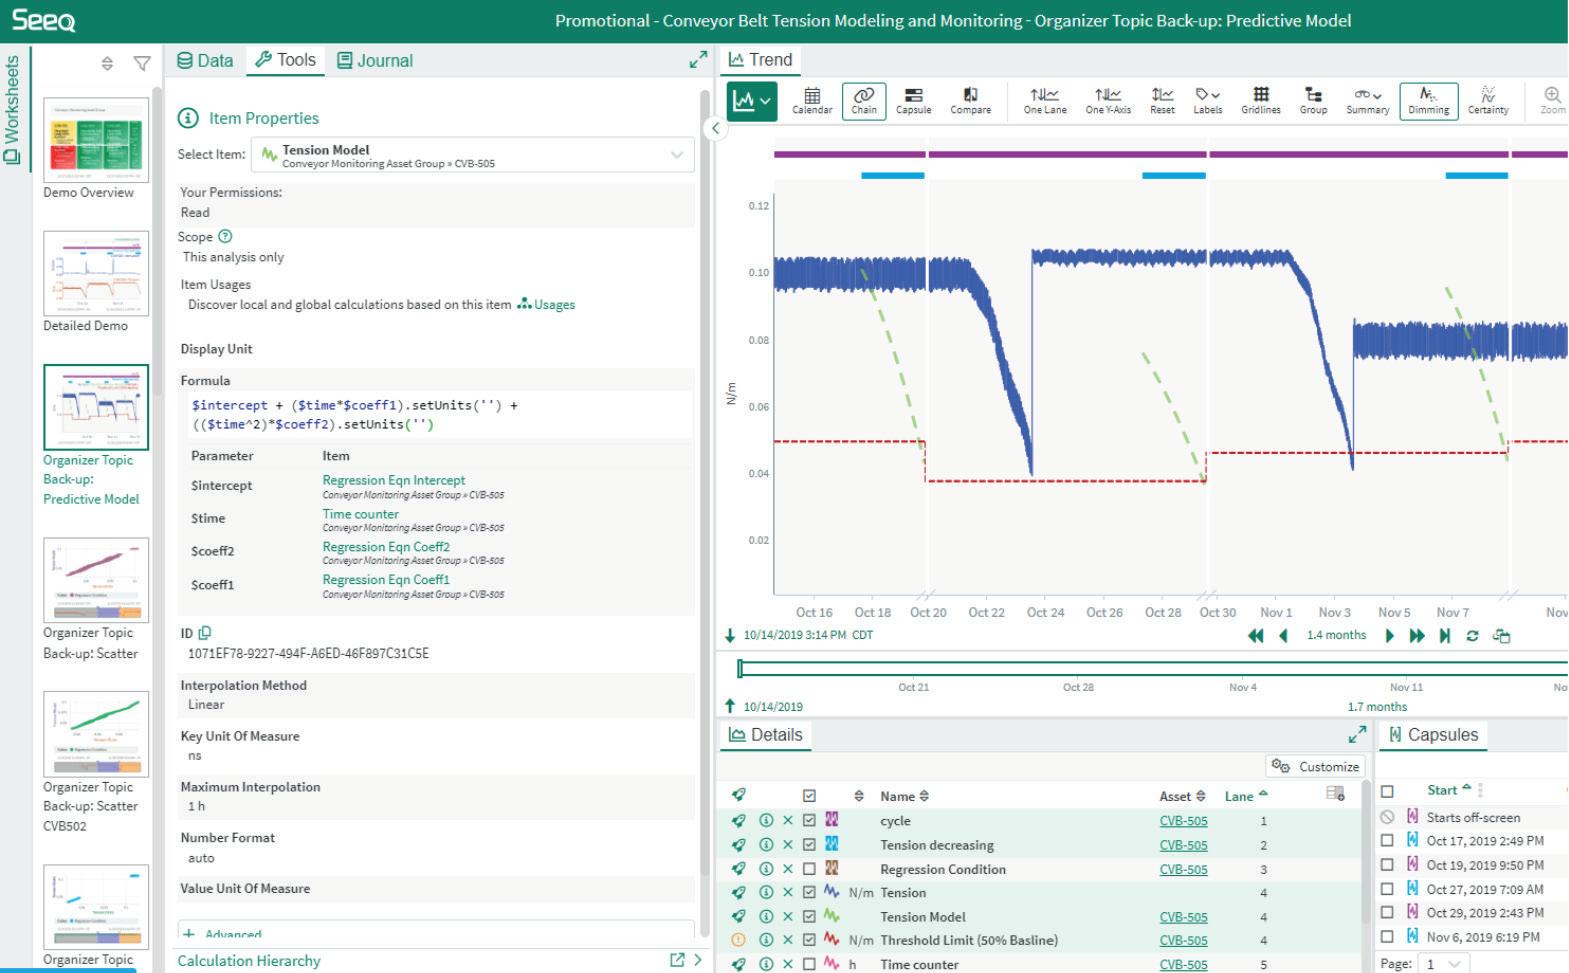
Task: Open the Scope help question mark
Action: [x=225, y=237]
